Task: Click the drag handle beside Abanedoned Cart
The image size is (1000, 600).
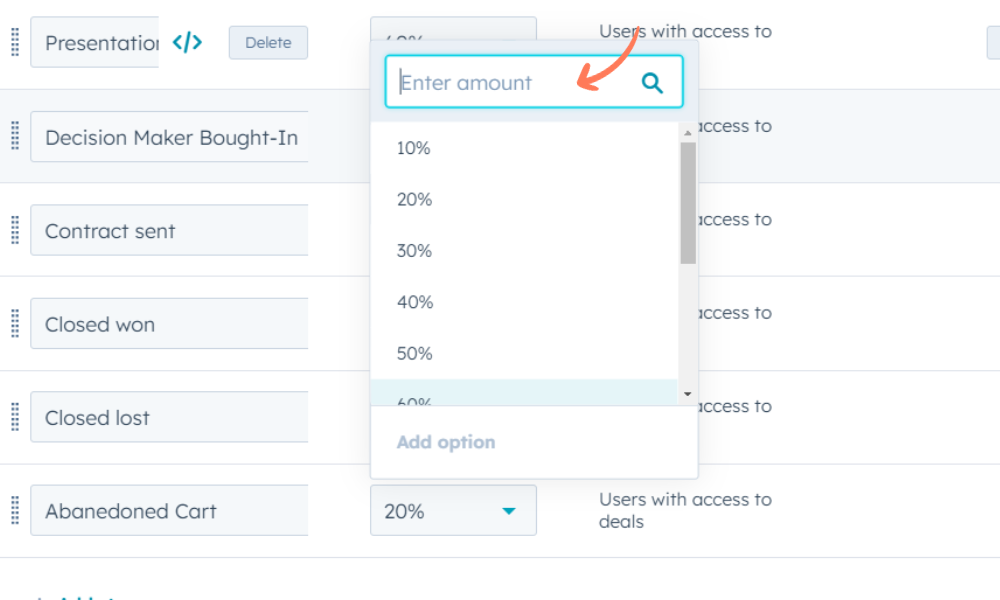Action: tap(14, 510)
